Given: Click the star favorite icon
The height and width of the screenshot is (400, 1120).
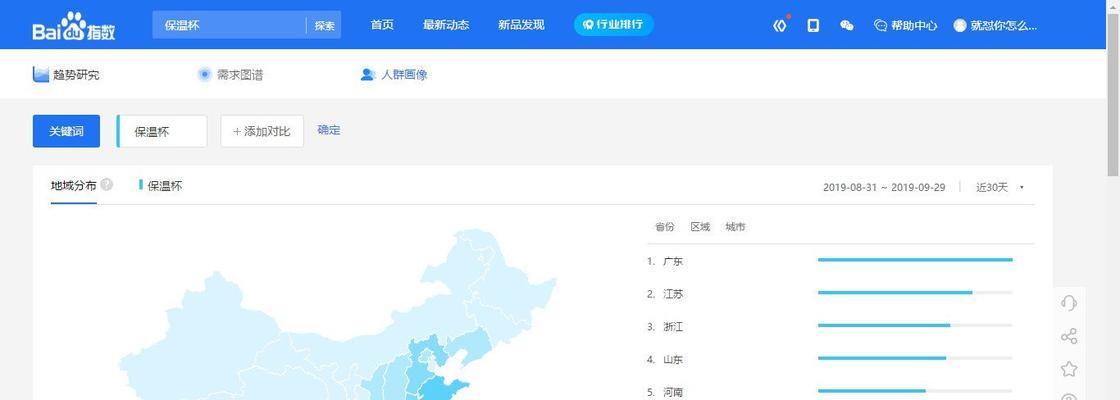Looking at the screenshot, I should (1068, 369).
